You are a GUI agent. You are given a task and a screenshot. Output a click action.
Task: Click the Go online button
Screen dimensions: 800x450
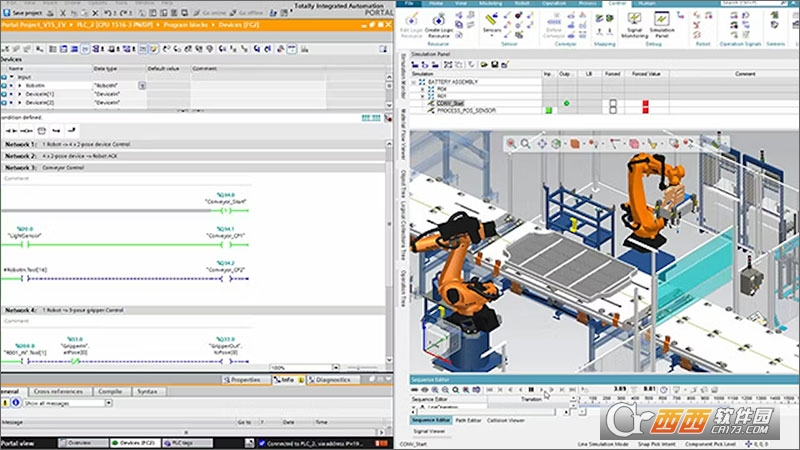point(211,13)
